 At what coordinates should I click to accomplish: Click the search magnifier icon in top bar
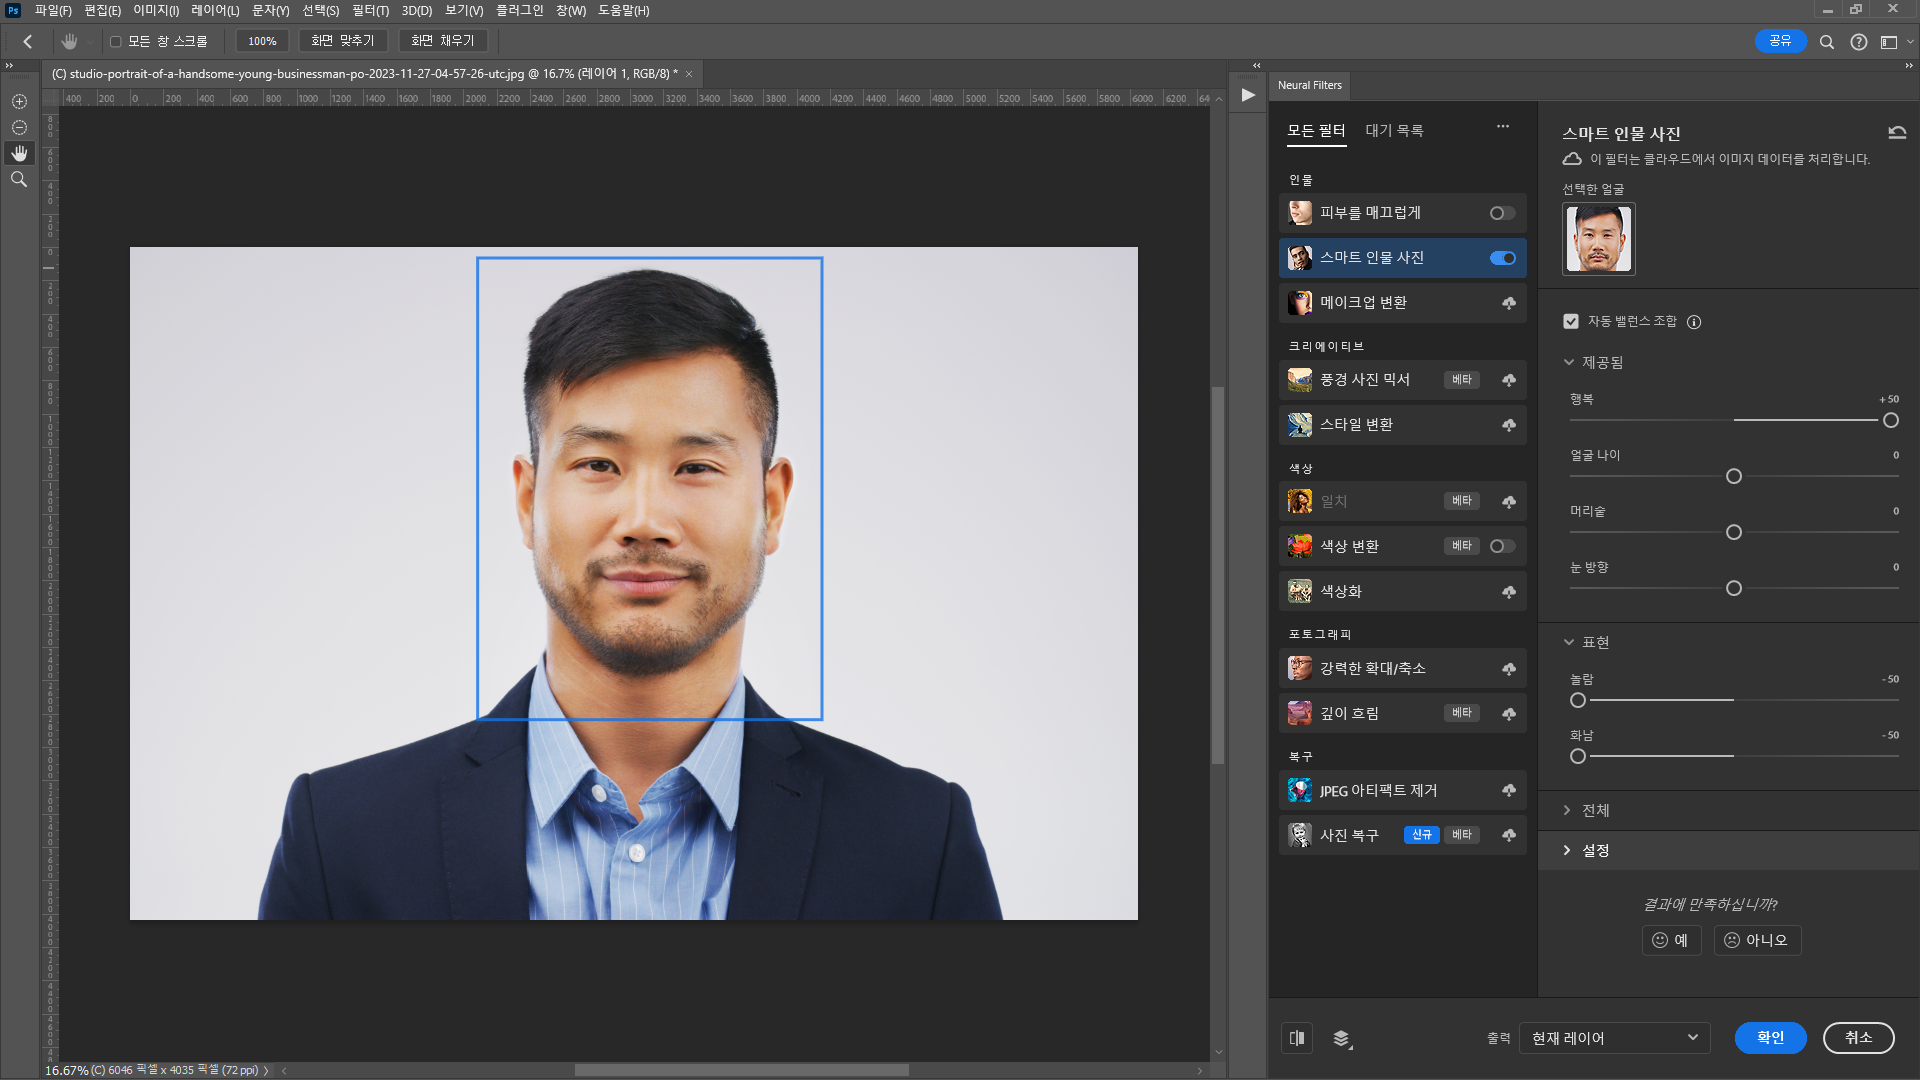click(1827, 42)
